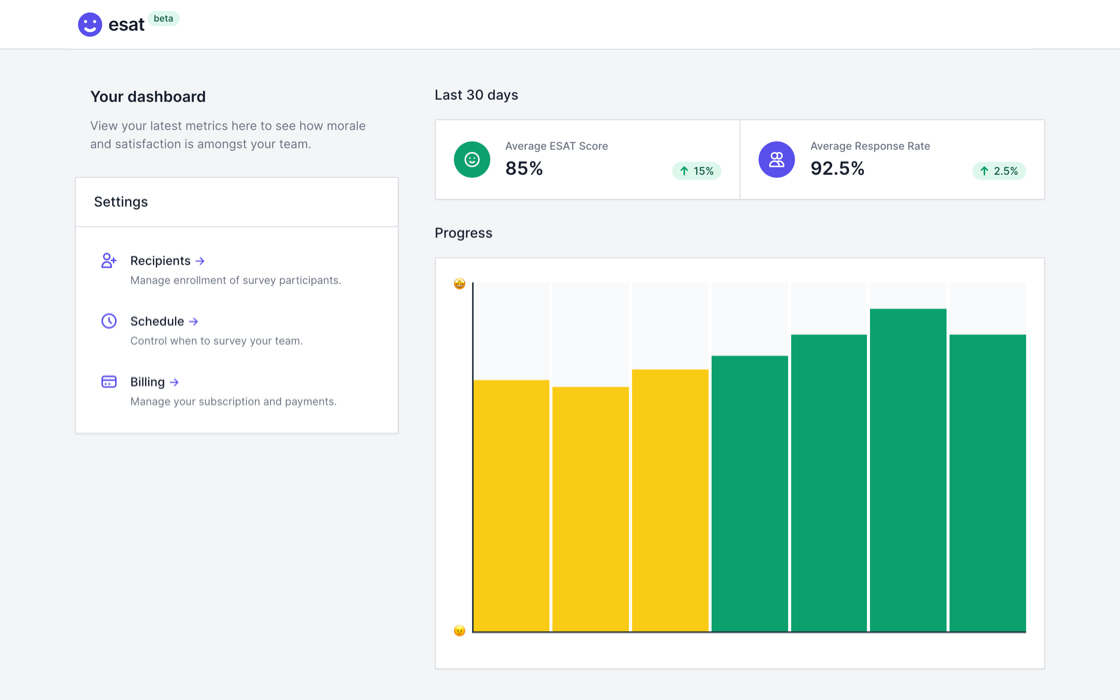Click the sad emoji at chart bottom
Viewport: 1120px width, 700px height.
coord(460,631)
